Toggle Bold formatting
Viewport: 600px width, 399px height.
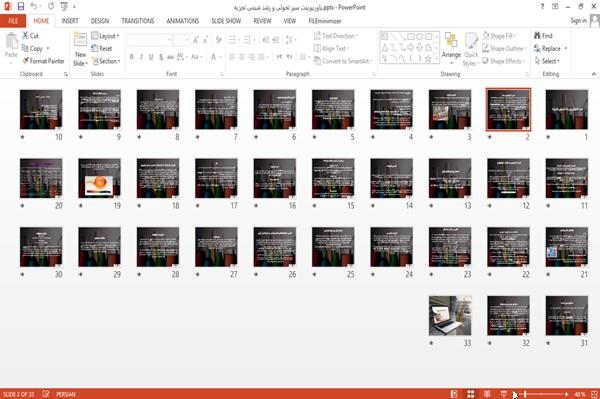click(x=132, y=57)
